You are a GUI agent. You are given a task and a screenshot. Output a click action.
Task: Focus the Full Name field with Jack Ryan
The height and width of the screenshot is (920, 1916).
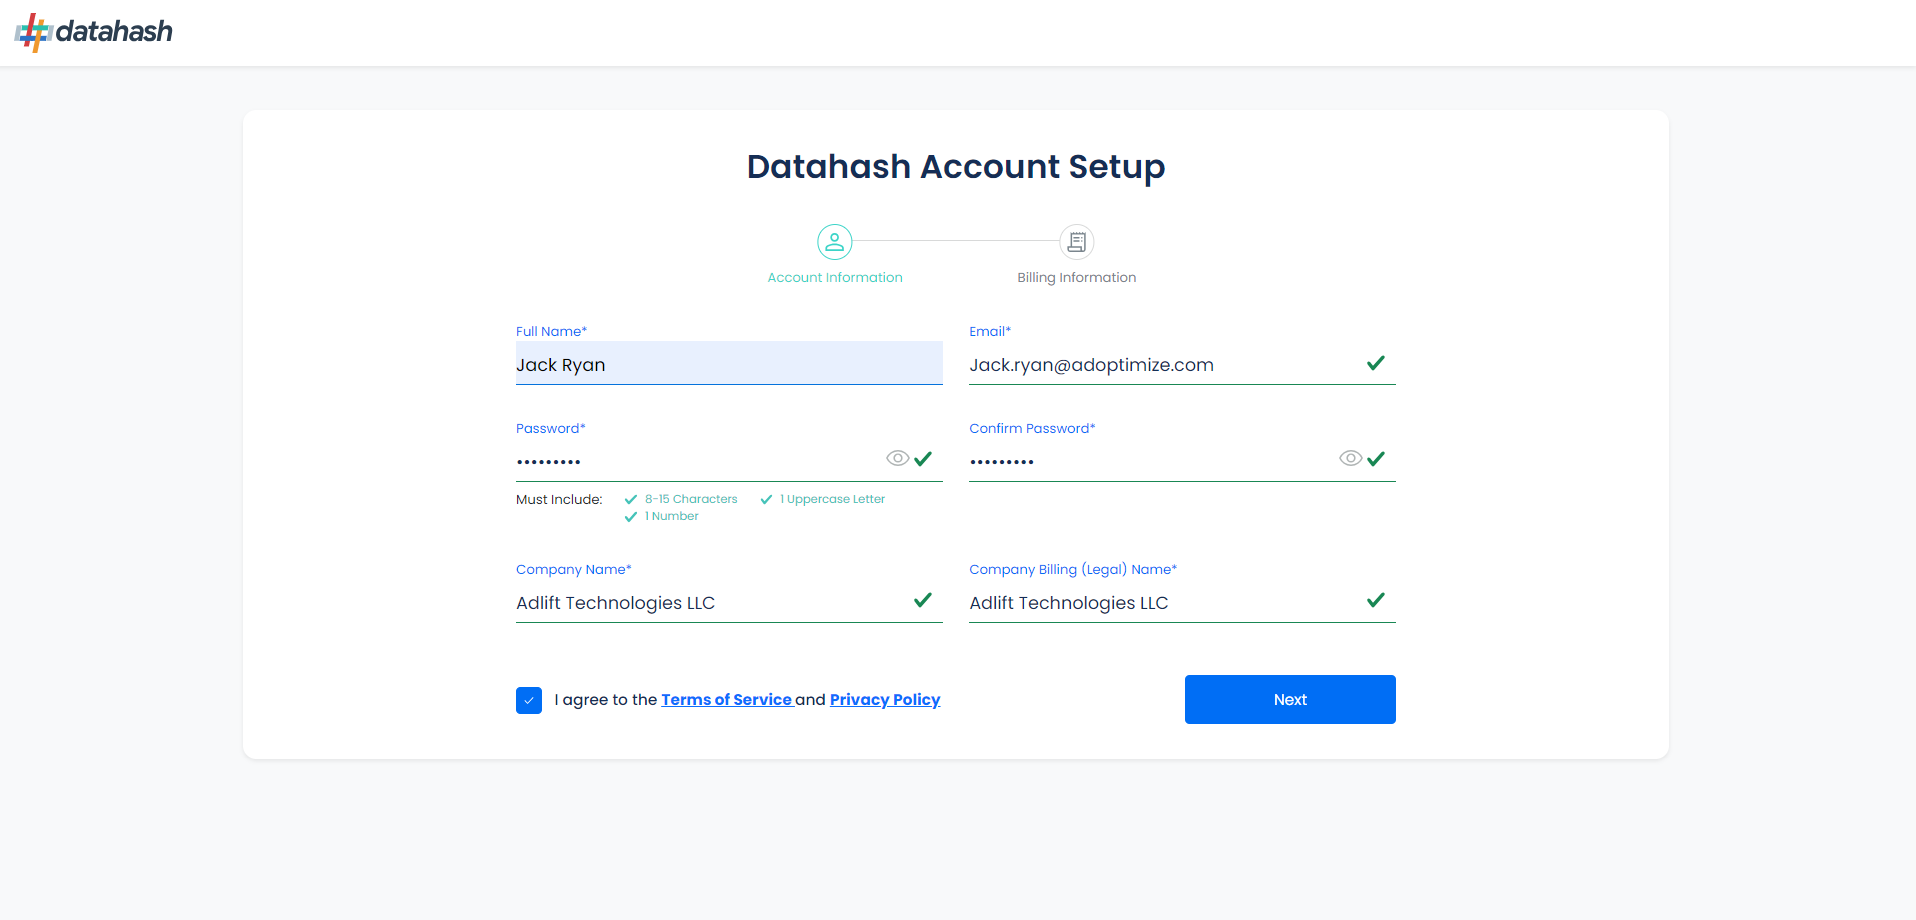coord(729,364)
